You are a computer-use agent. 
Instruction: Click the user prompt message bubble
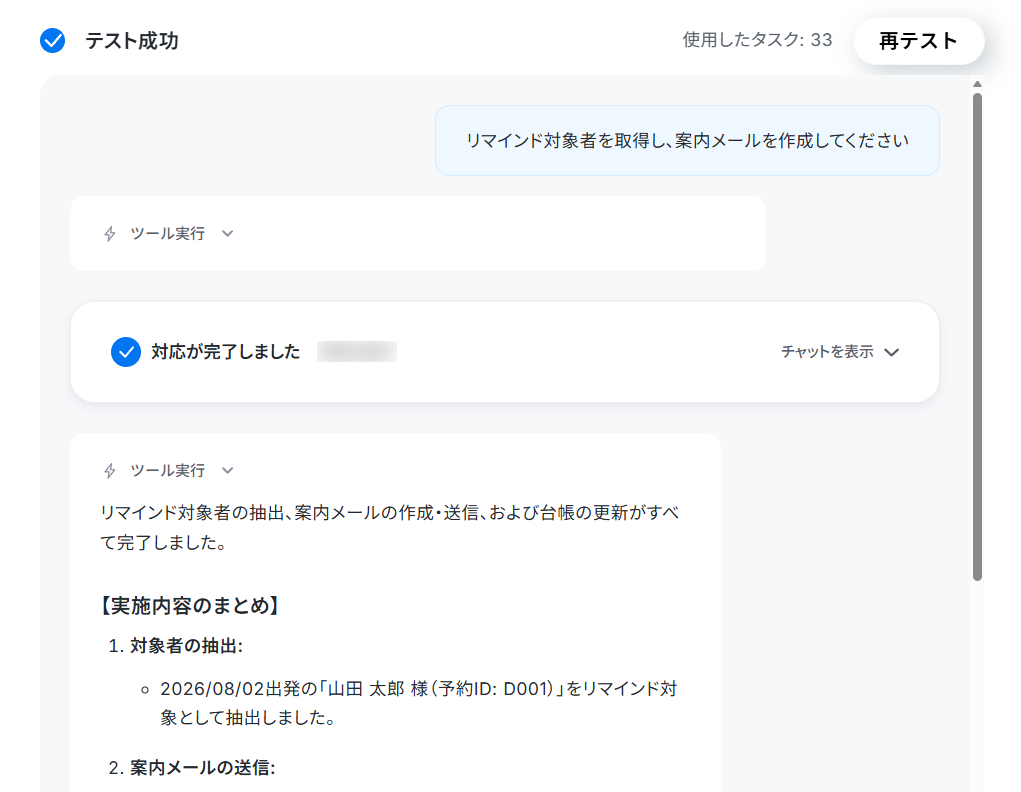[x=687, y=141]
